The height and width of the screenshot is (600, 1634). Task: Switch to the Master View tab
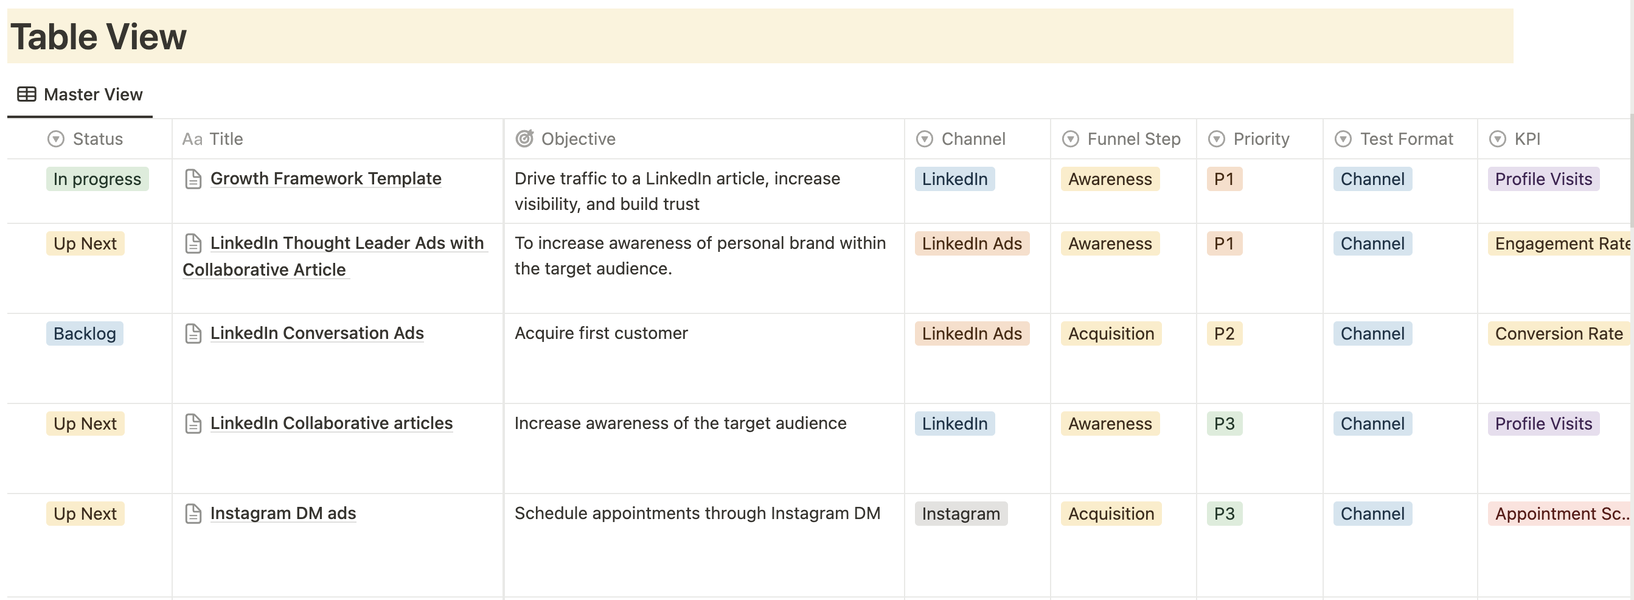click(80, 94)
